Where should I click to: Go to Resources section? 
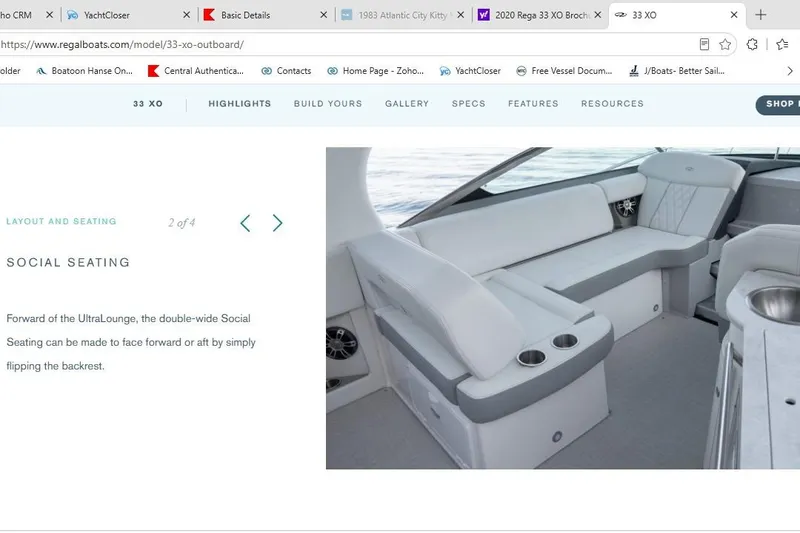pos(612,104)
